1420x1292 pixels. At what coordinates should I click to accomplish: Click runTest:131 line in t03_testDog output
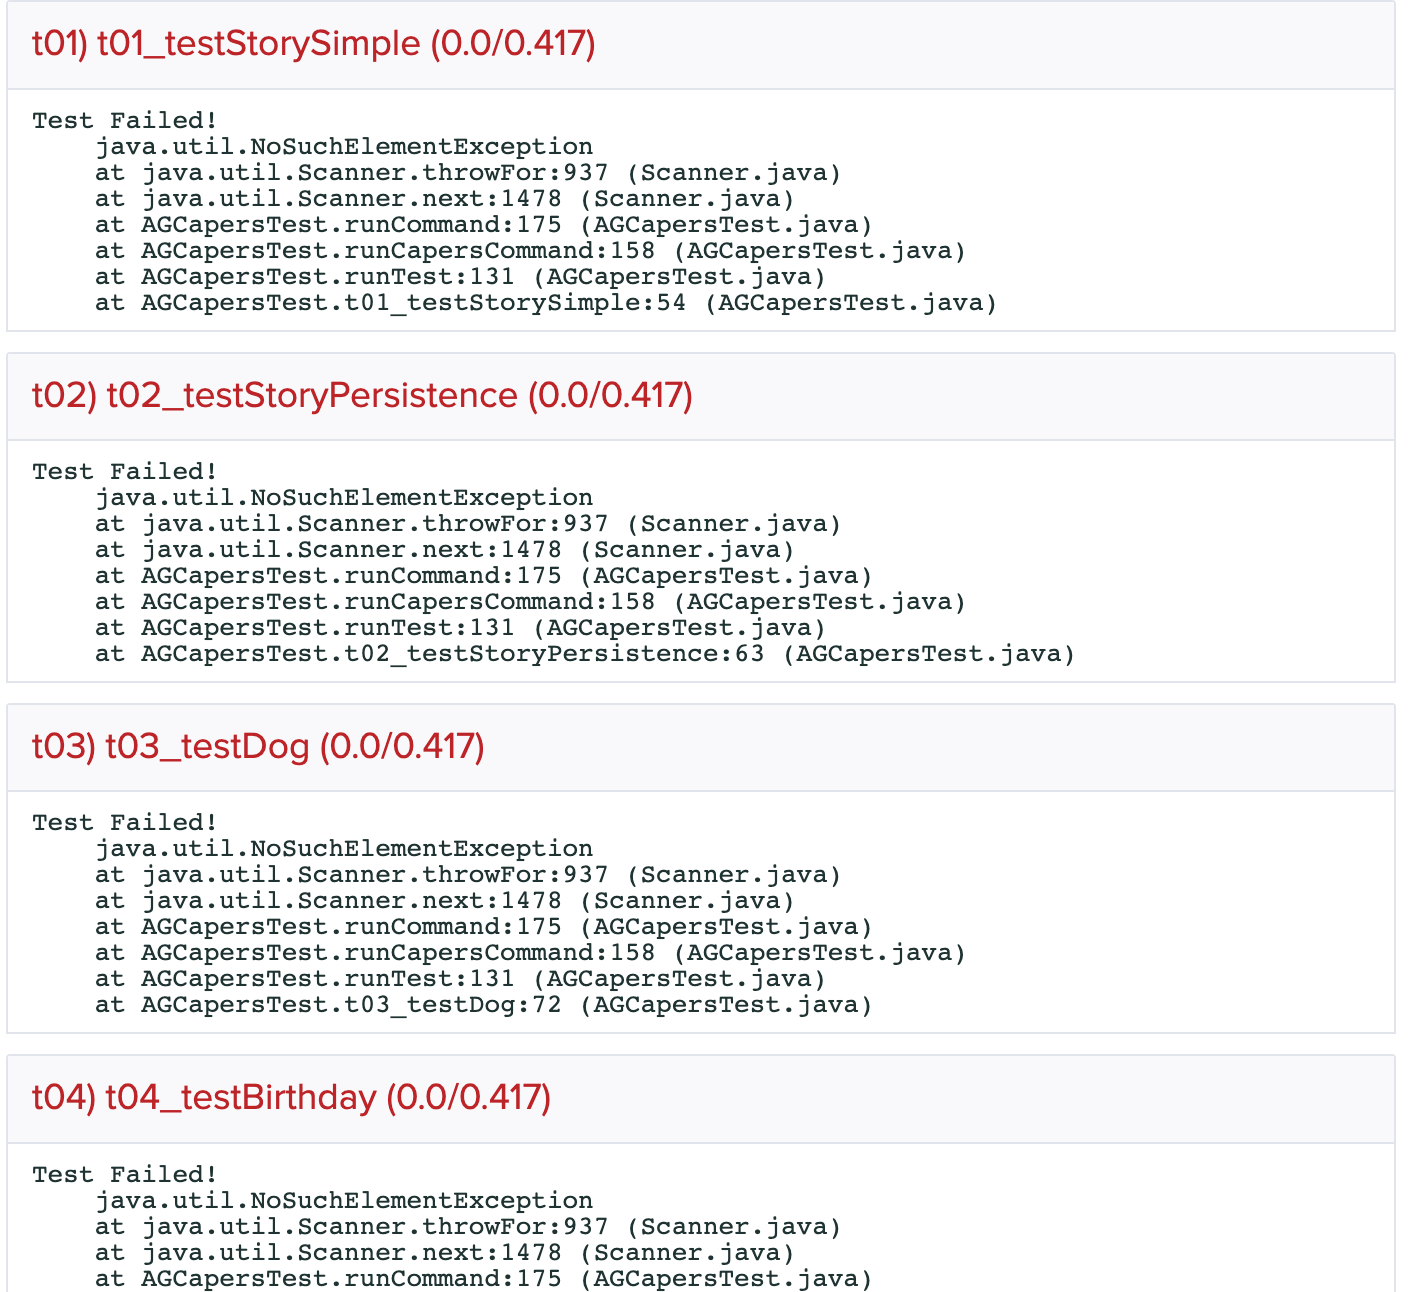pos(460,979)
